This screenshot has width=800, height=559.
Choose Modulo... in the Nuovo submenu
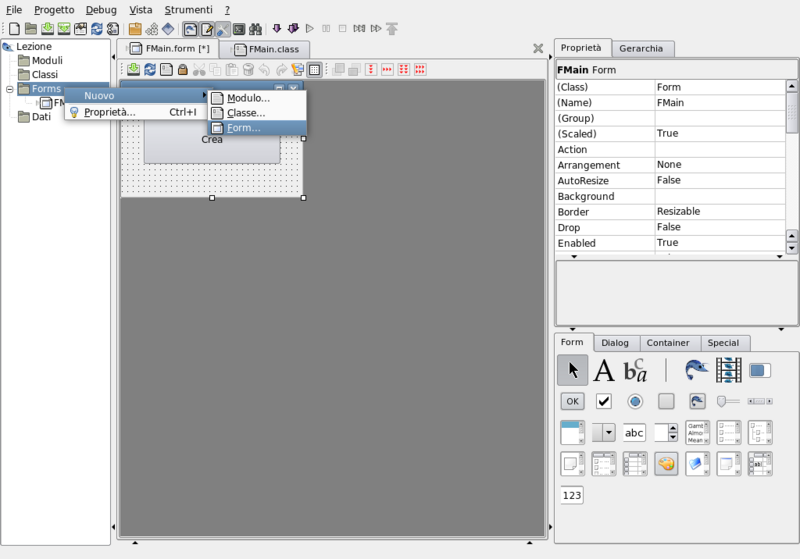(257, 98)
